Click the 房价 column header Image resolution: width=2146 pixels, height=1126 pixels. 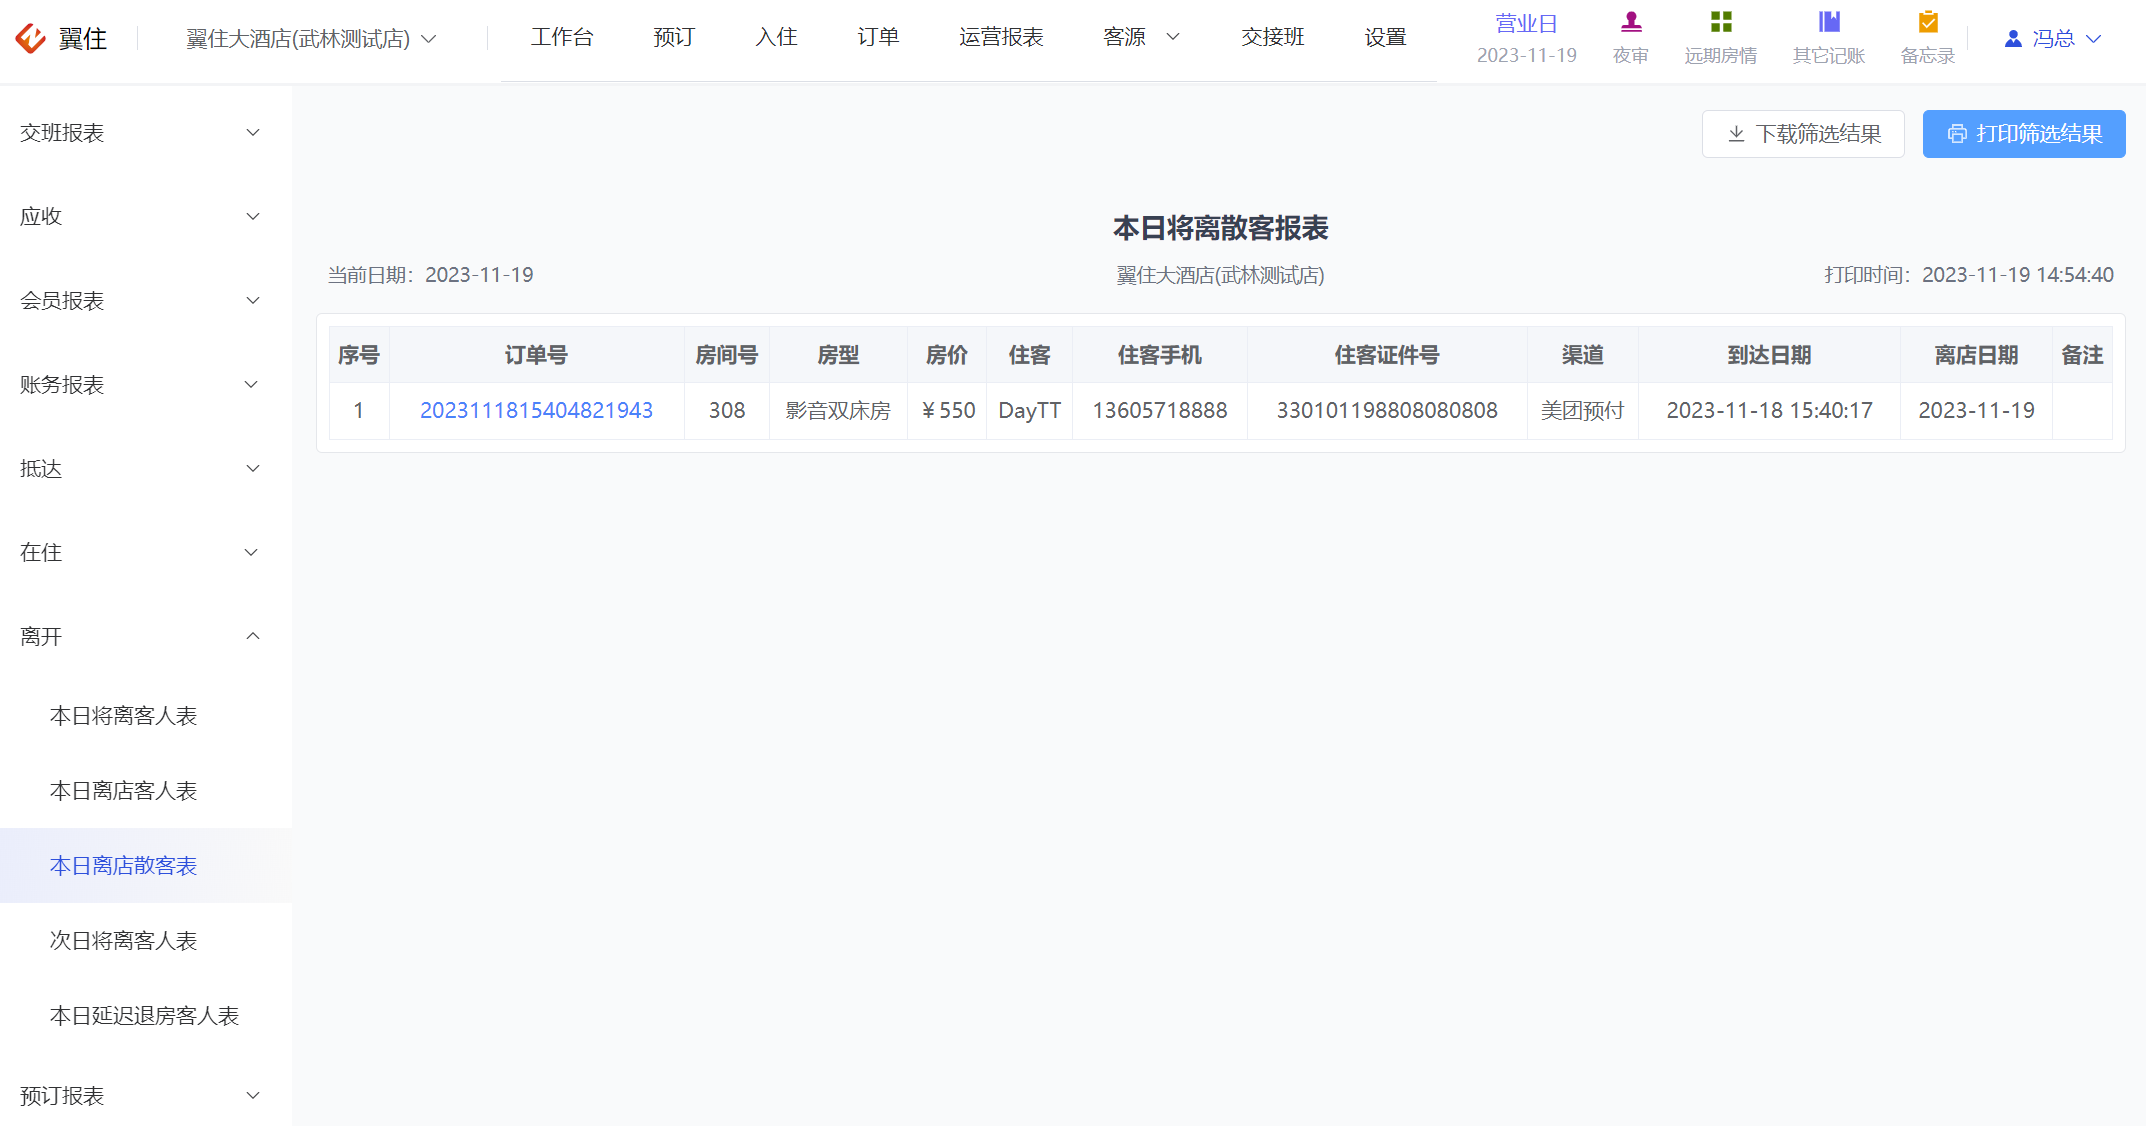(947, 355)
